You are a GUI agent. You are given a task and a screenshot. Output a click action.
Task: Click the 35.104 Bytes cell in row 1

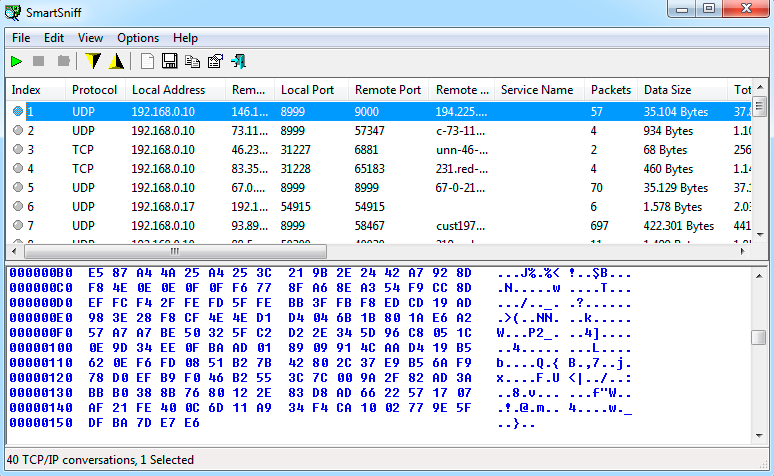(x=675, y=112)
